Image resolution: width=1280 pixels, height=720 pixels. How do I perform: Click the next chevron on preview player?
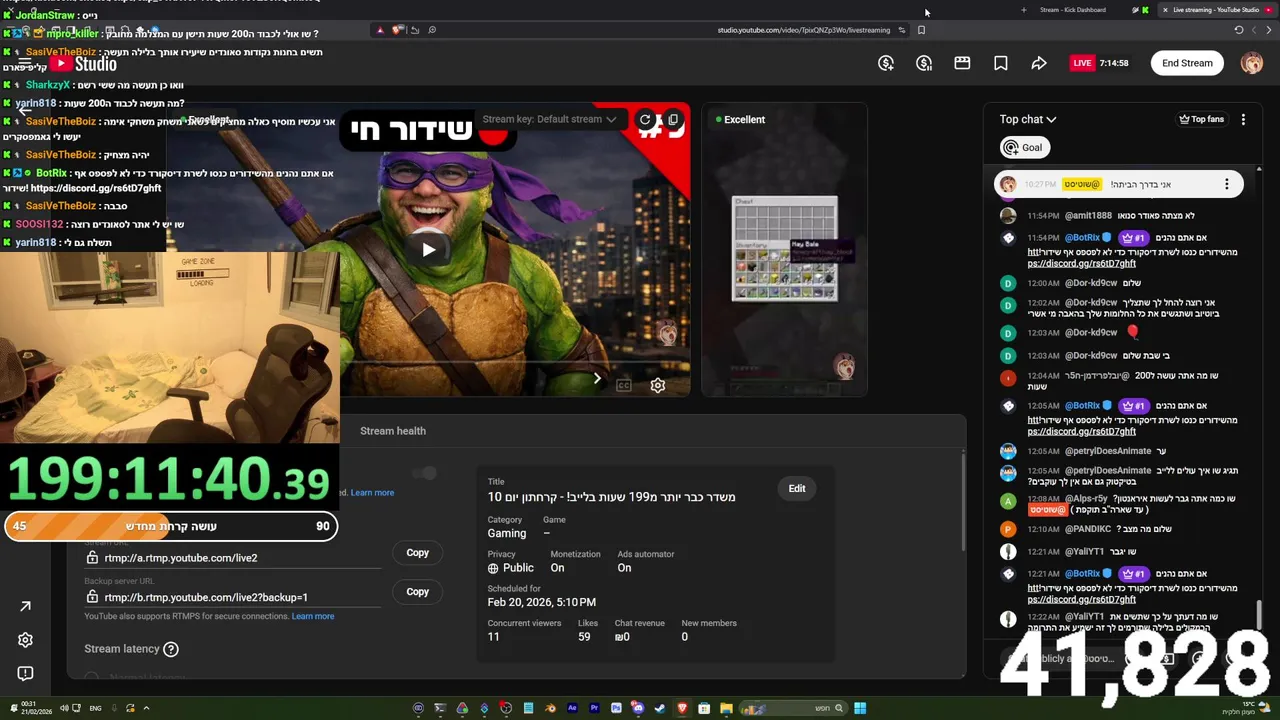click(597, 378)
